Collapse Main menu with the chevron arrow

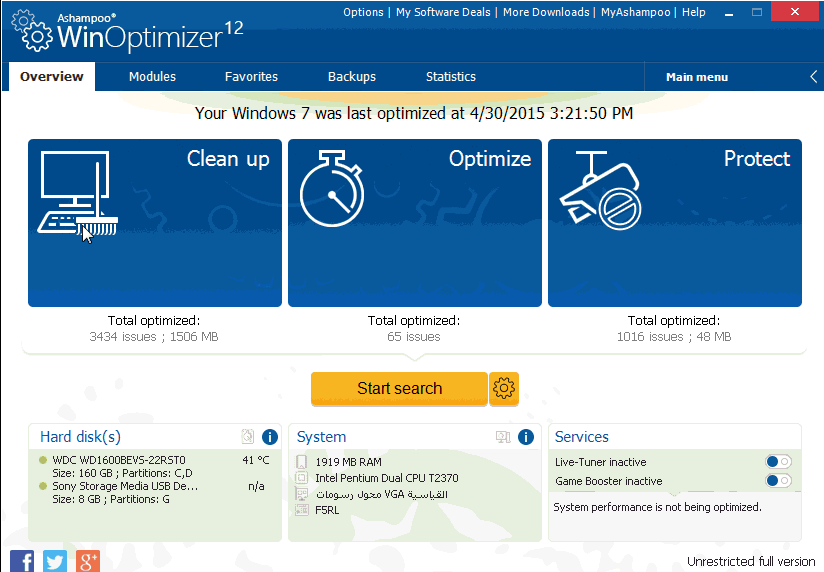813,77
